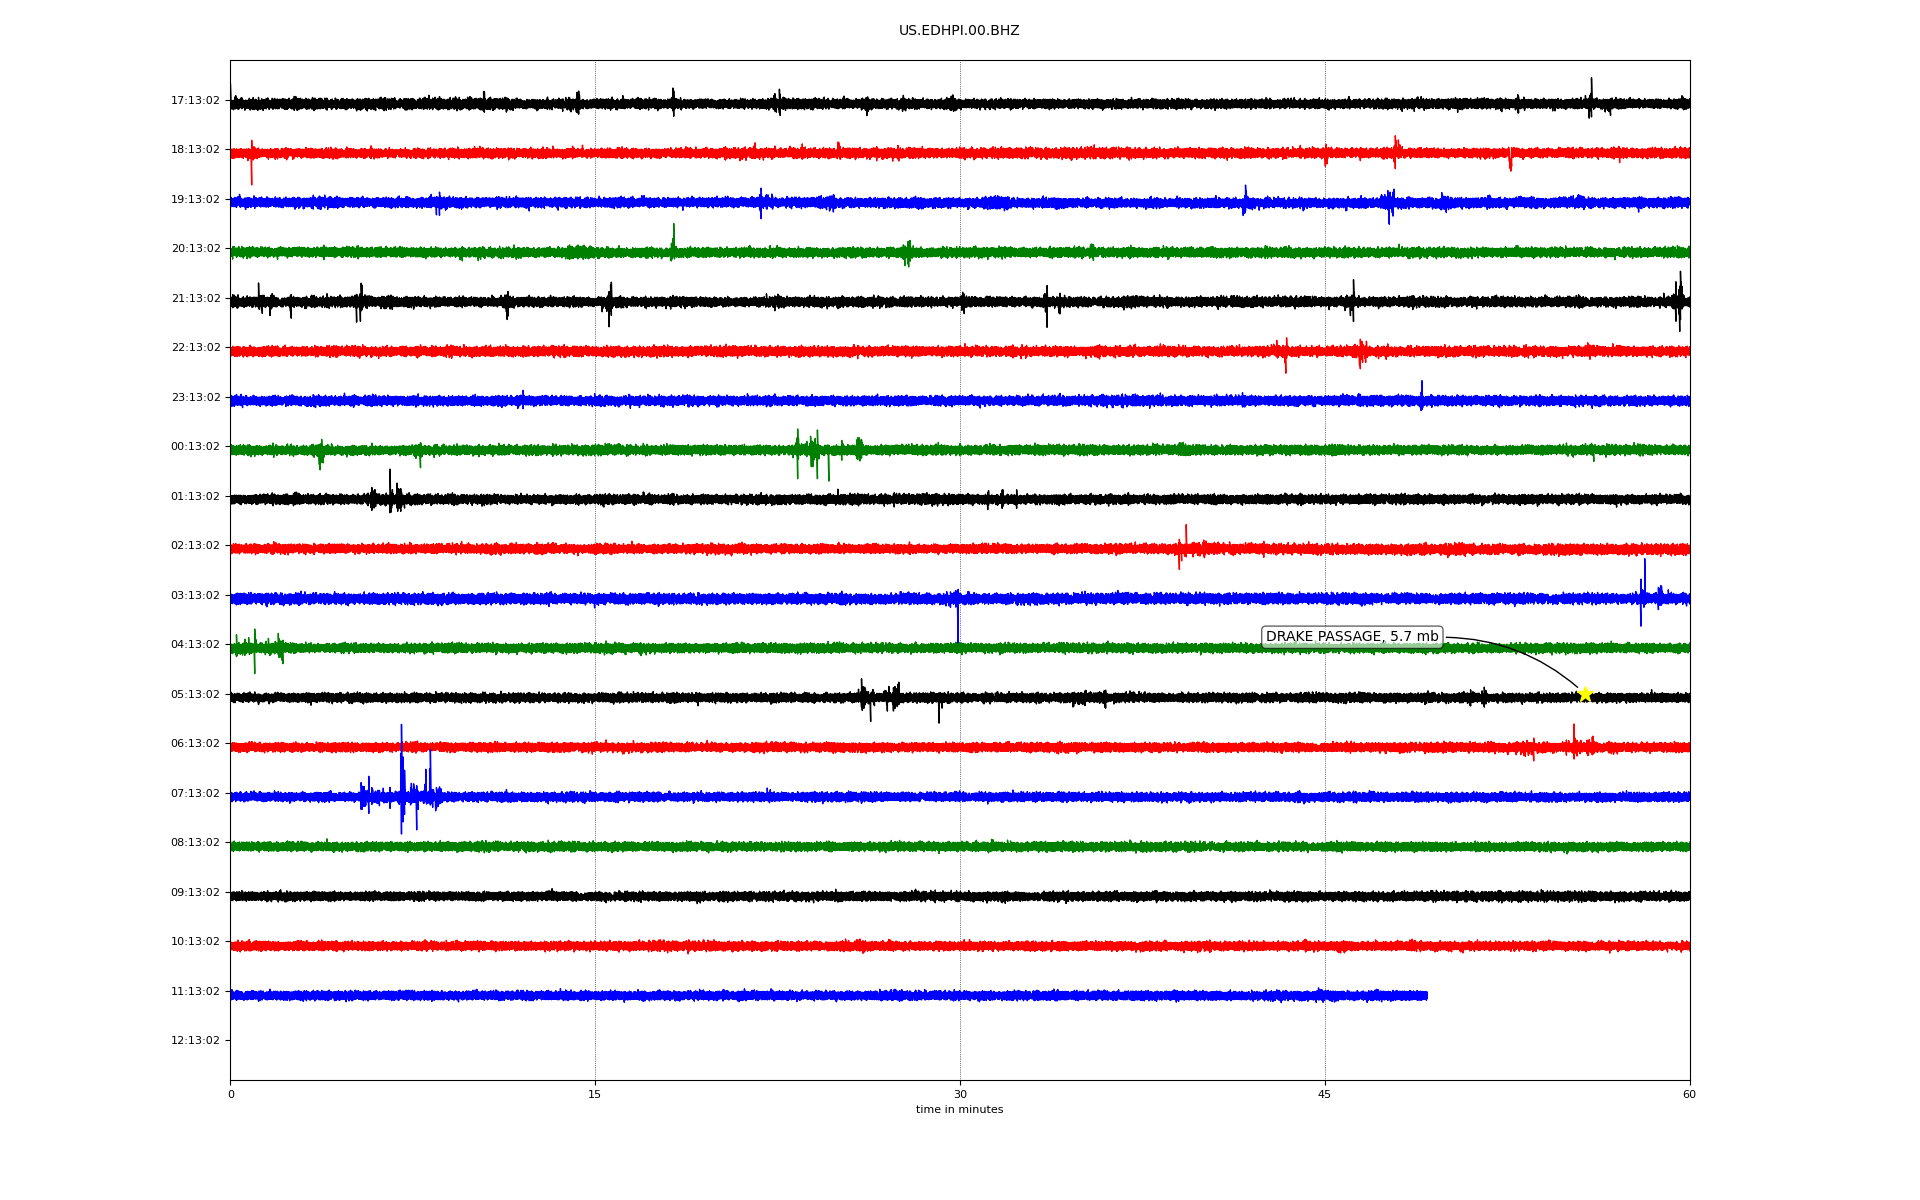Click the 10:13:02 time label

195,942
